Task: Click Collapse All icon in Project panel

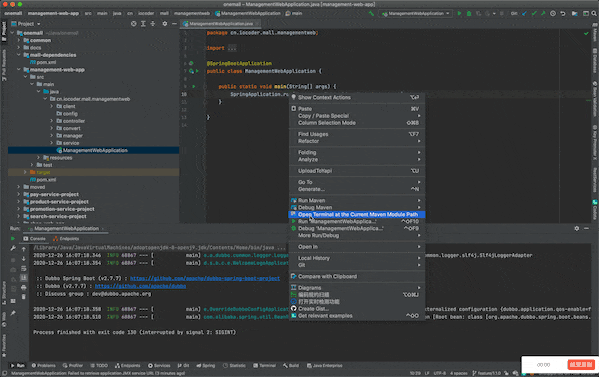Action: 153,24
